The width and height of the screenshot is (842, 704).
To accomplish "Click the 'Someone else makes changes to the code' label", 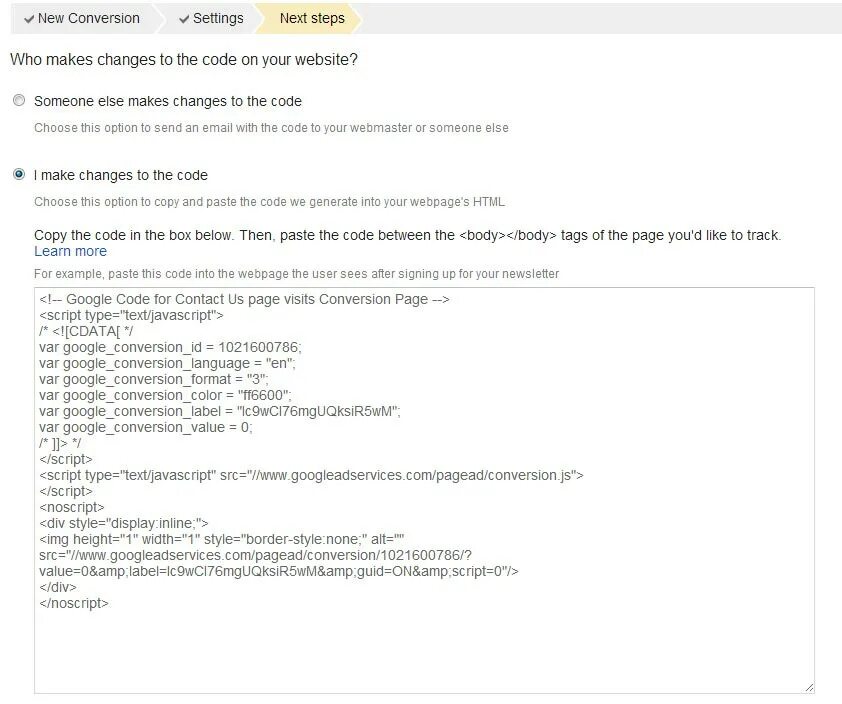I will (x=167, y=101).
